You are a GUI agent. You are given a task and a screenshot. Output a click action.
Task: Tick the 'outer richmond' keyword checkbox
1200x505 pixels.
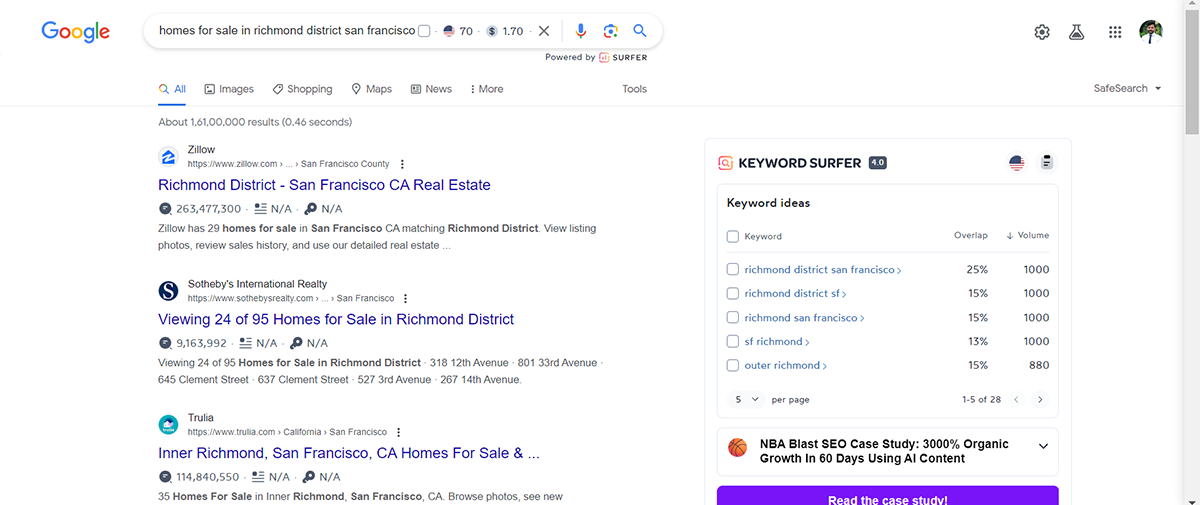733,366
